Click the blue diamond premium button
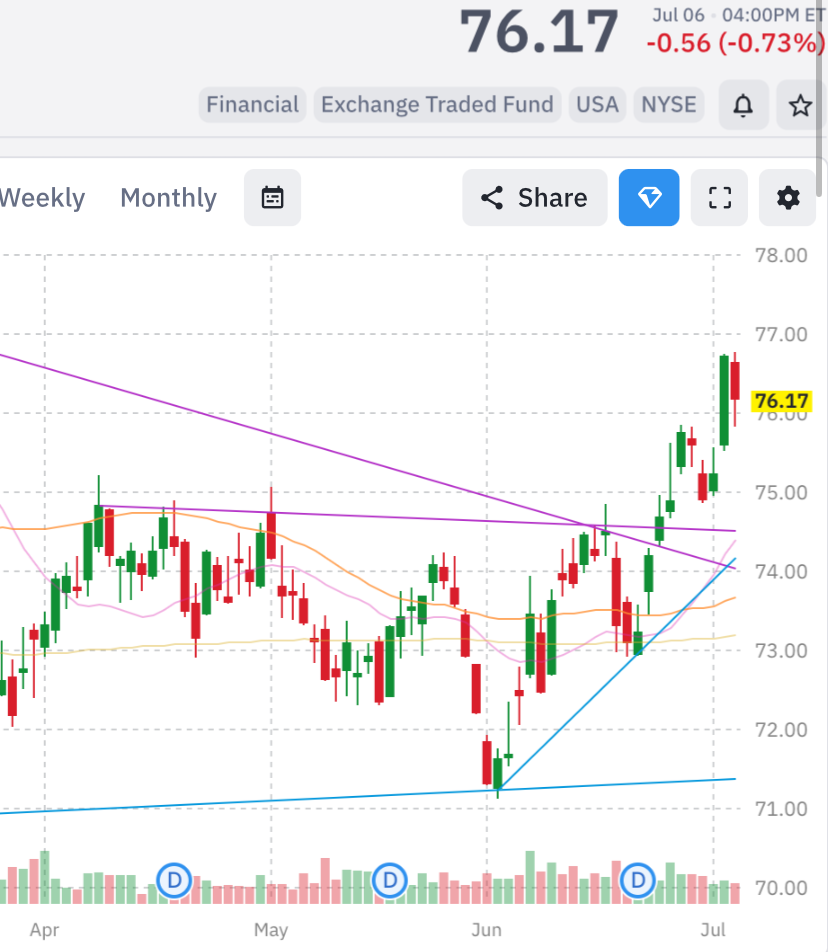This screenshot has width=828, height=952. click(649, 198)
